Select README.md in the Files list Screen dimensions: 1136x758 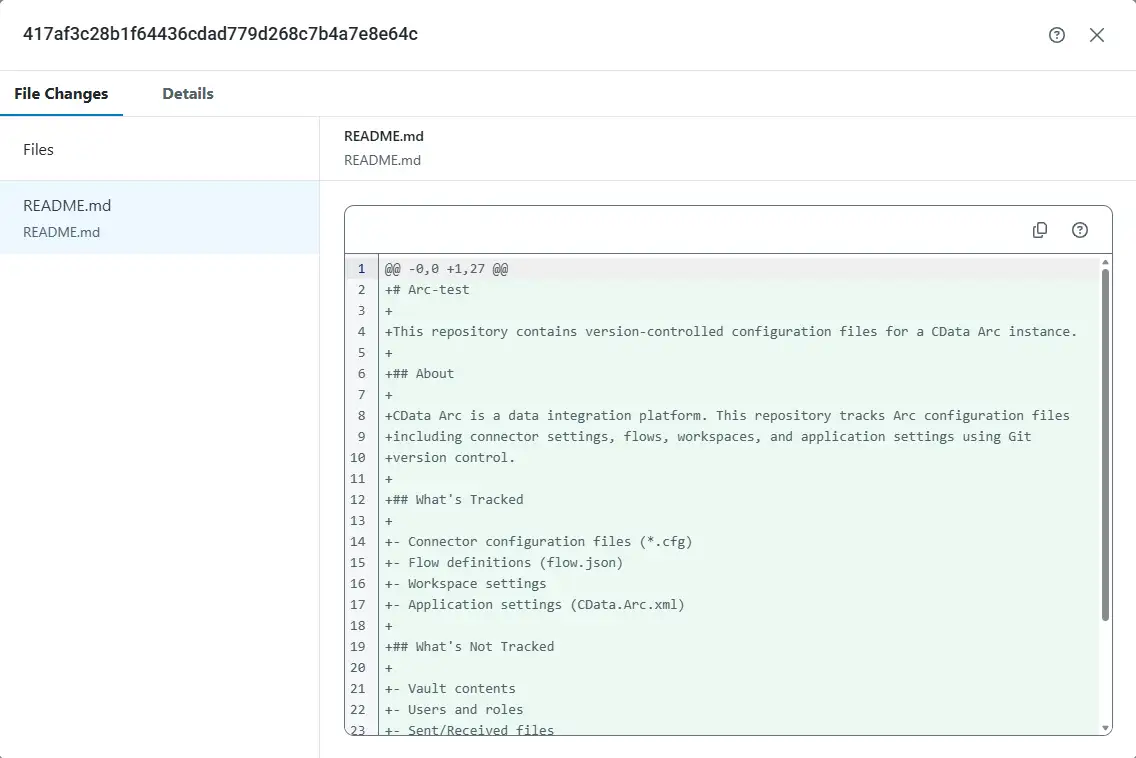pyautogui.click(x=159, y=217)
